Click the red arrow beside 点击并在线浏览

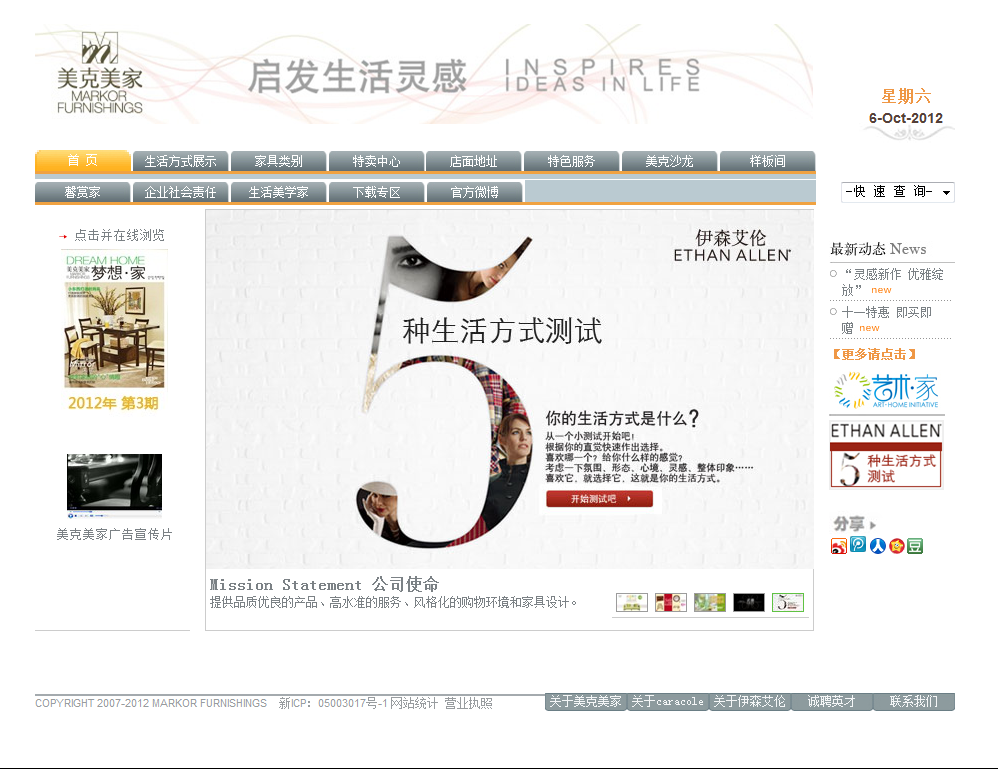[x=63, y=236]
